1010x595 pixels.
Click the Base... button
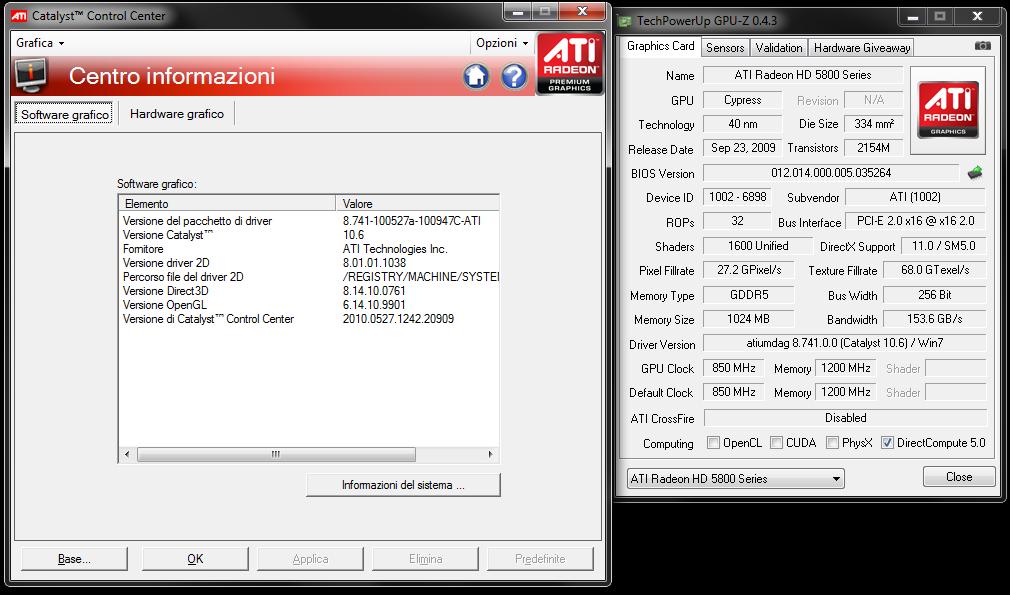click(x=74, y=559)
